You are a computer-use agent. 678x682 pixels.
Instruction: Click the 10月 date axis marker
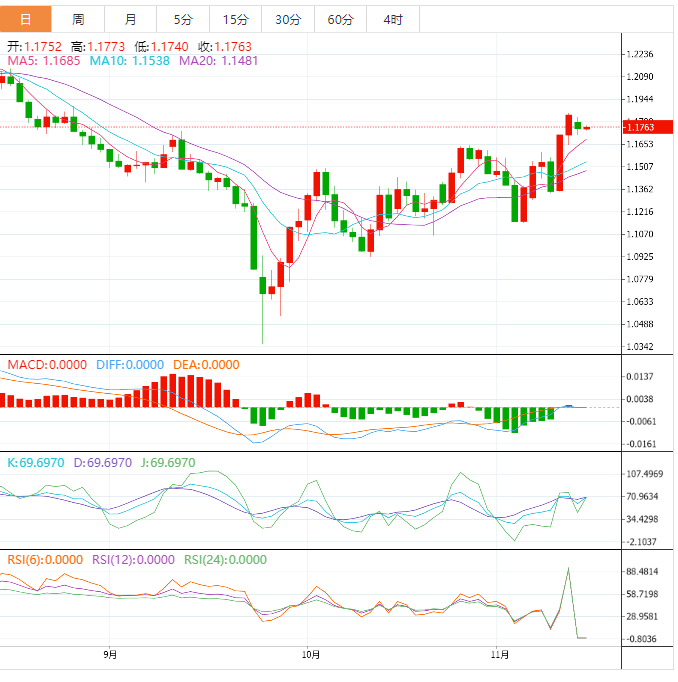tap(311, 655)
